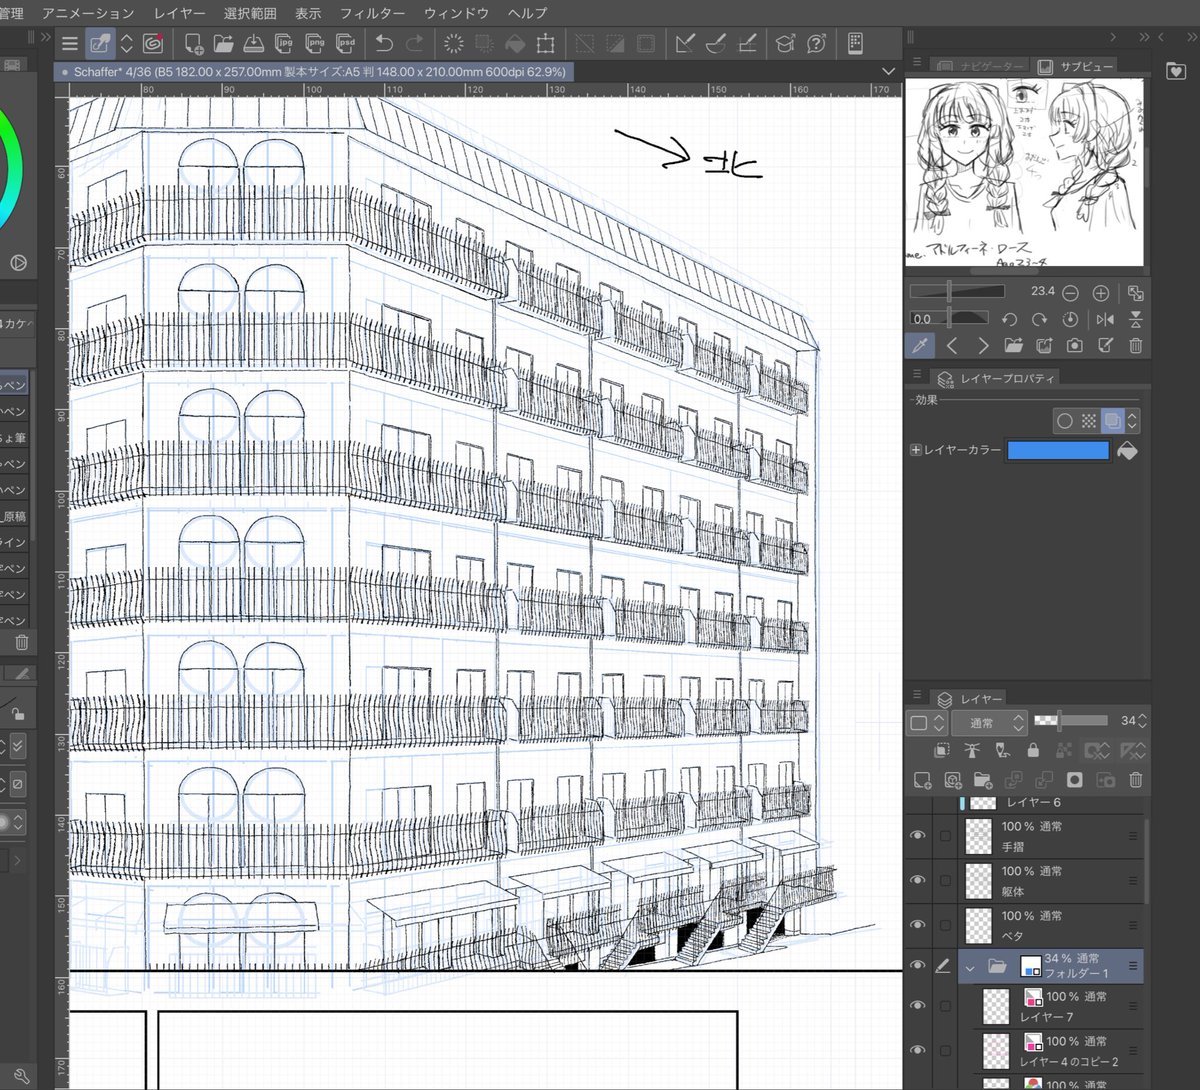The image size is (1200, 1090).
Task: Open the レイヤー menu
Action: (x=179, y=13)
